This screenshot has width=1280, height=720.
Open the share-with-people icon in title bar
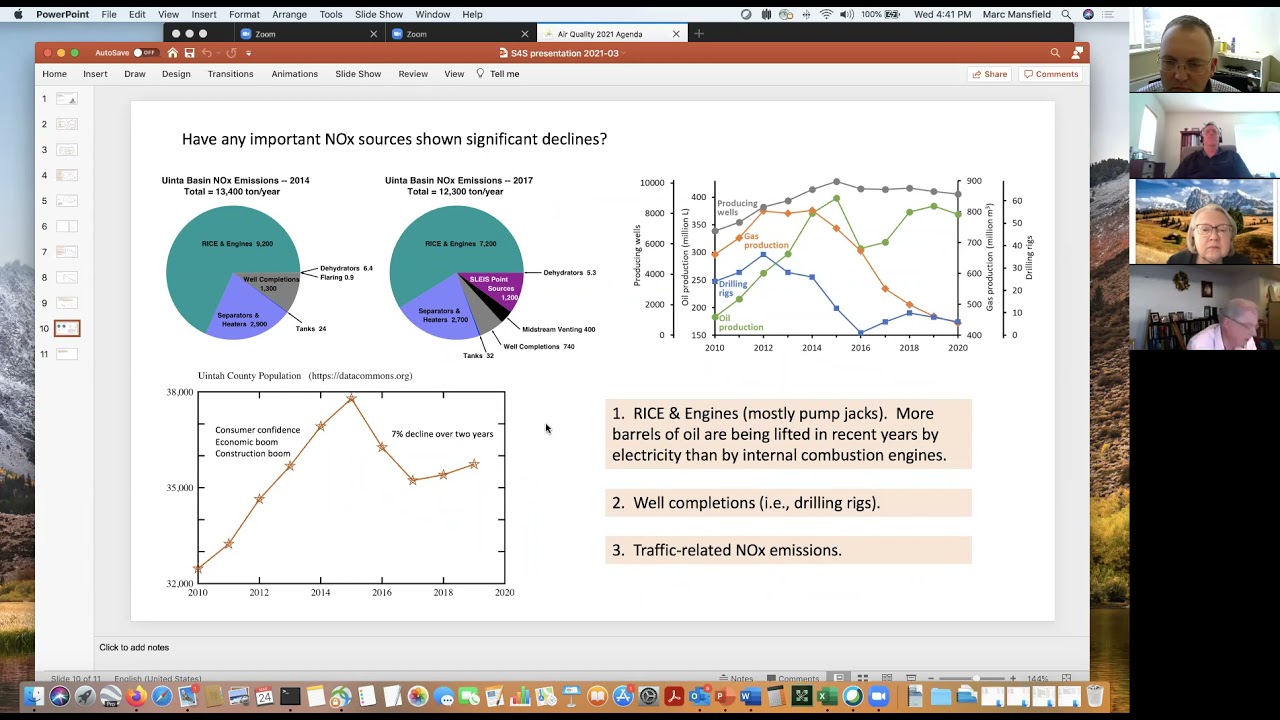coord(1077,53)
